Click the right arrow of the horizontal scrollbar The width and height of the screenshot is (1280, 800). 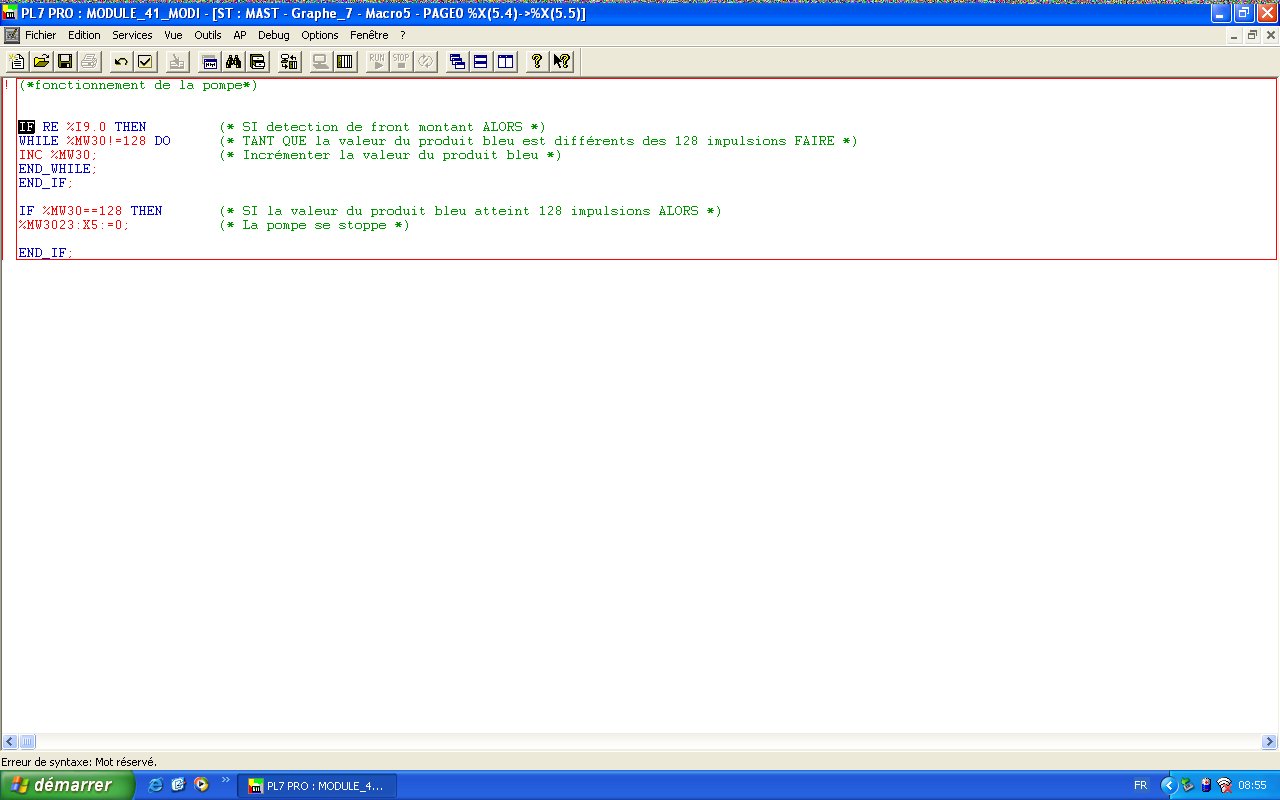coord(1270,742)
